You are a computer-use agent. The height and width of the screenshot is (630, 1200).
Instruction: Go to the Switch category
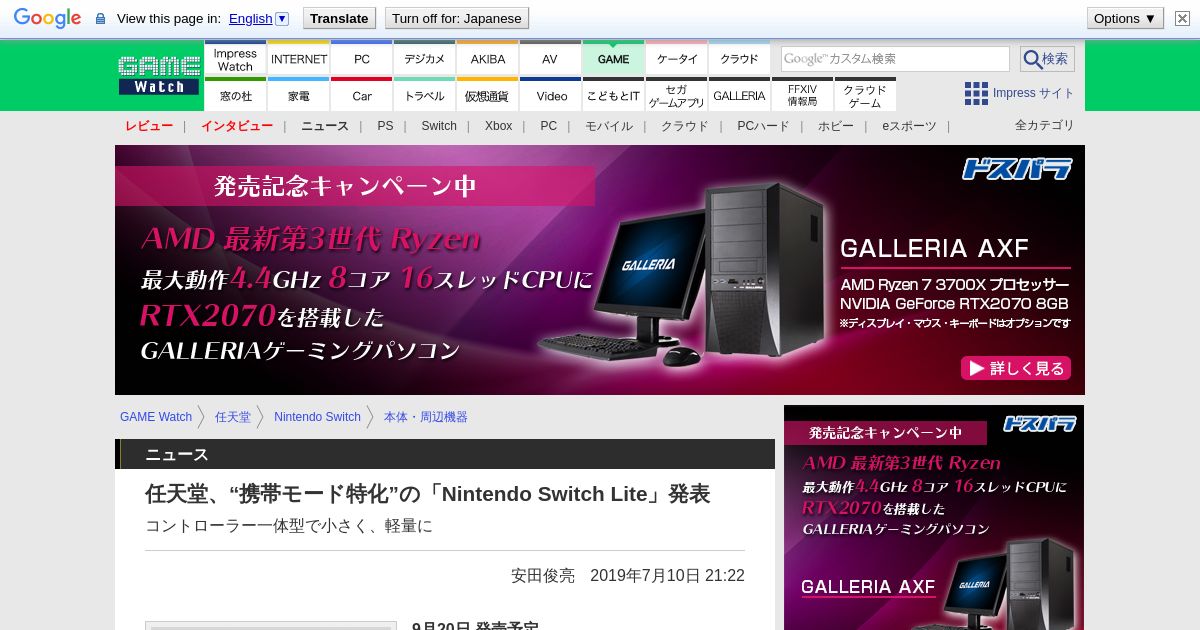[439, 126]
